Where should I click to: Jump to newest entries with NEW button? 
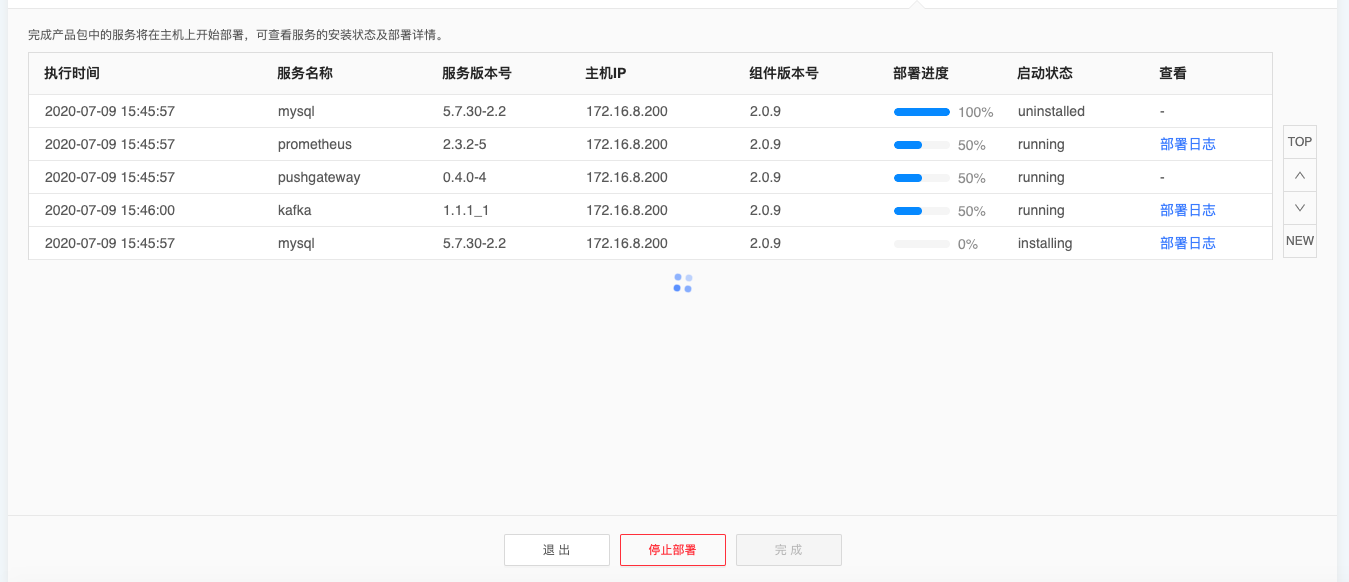coord(1299,241)
